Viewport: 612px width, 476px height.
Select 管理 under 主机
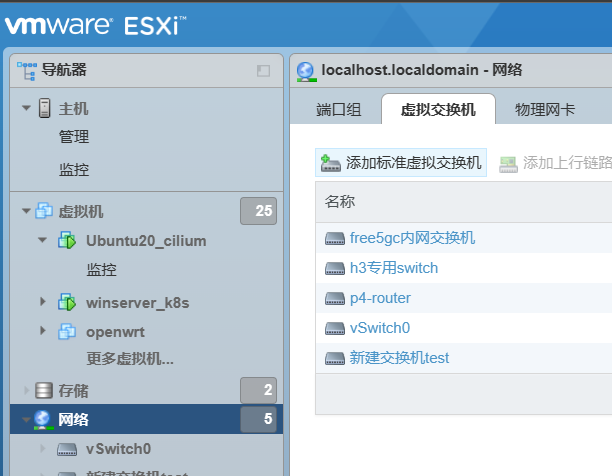tap(74, 137)
